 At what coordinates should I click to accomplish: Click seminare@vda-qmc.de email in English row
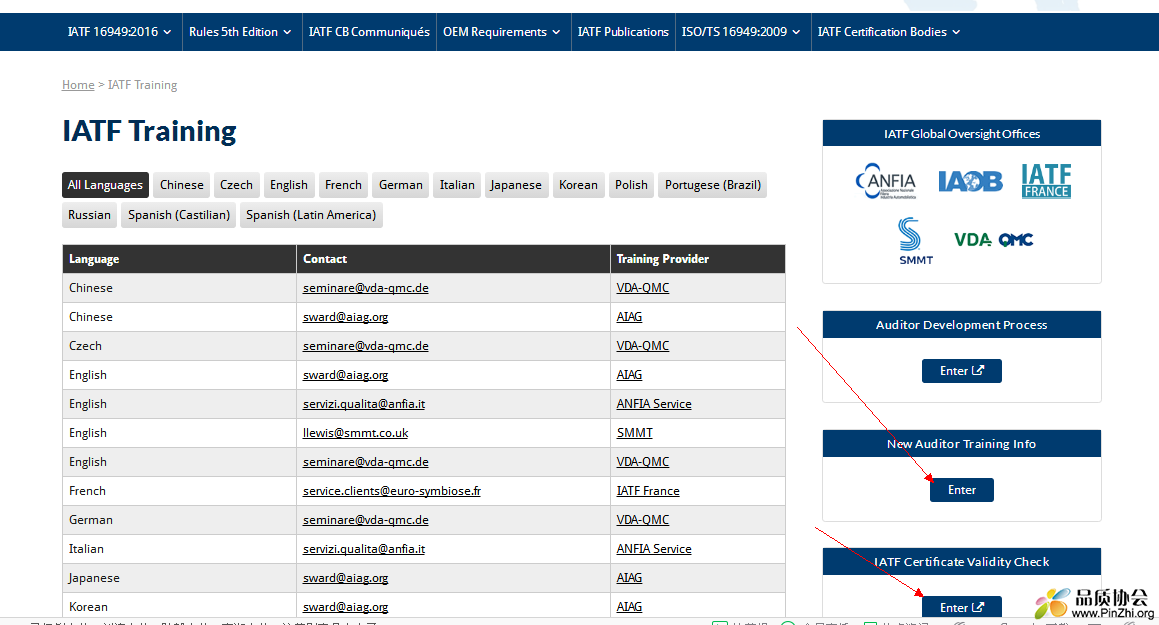366,462
